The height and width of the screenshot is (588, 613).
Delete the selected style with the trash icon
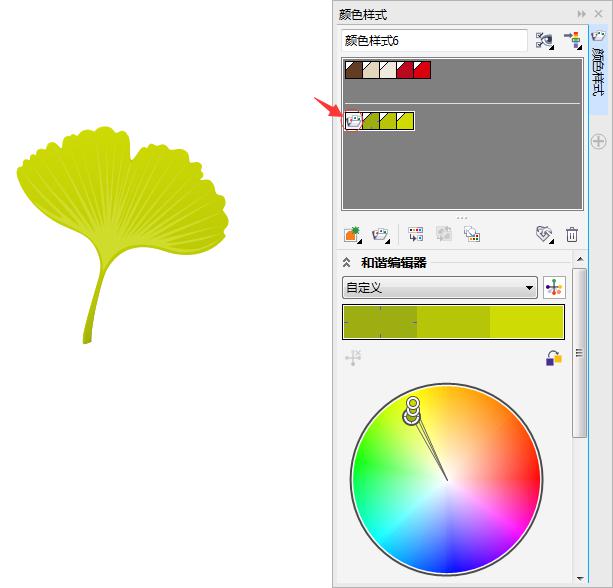572,235
